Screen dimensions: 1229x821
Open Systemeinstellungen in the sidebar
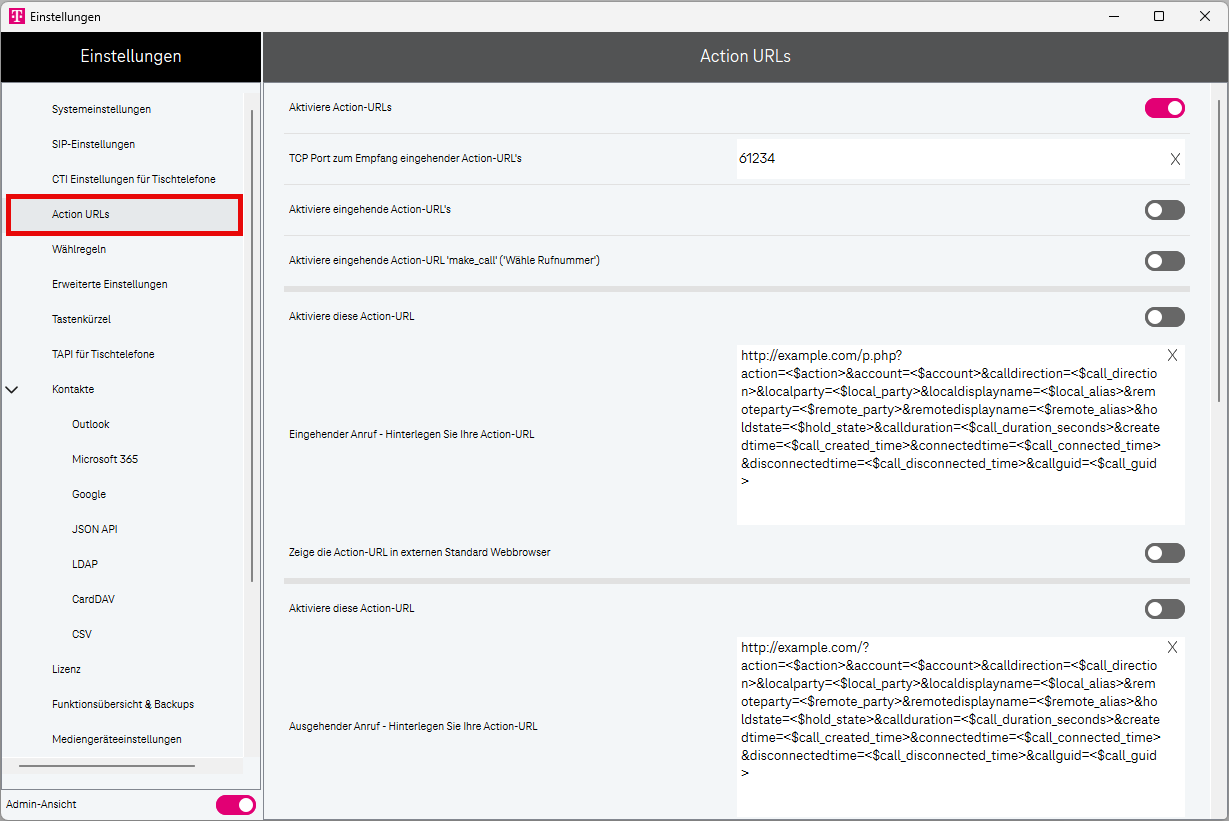point(101,109)
